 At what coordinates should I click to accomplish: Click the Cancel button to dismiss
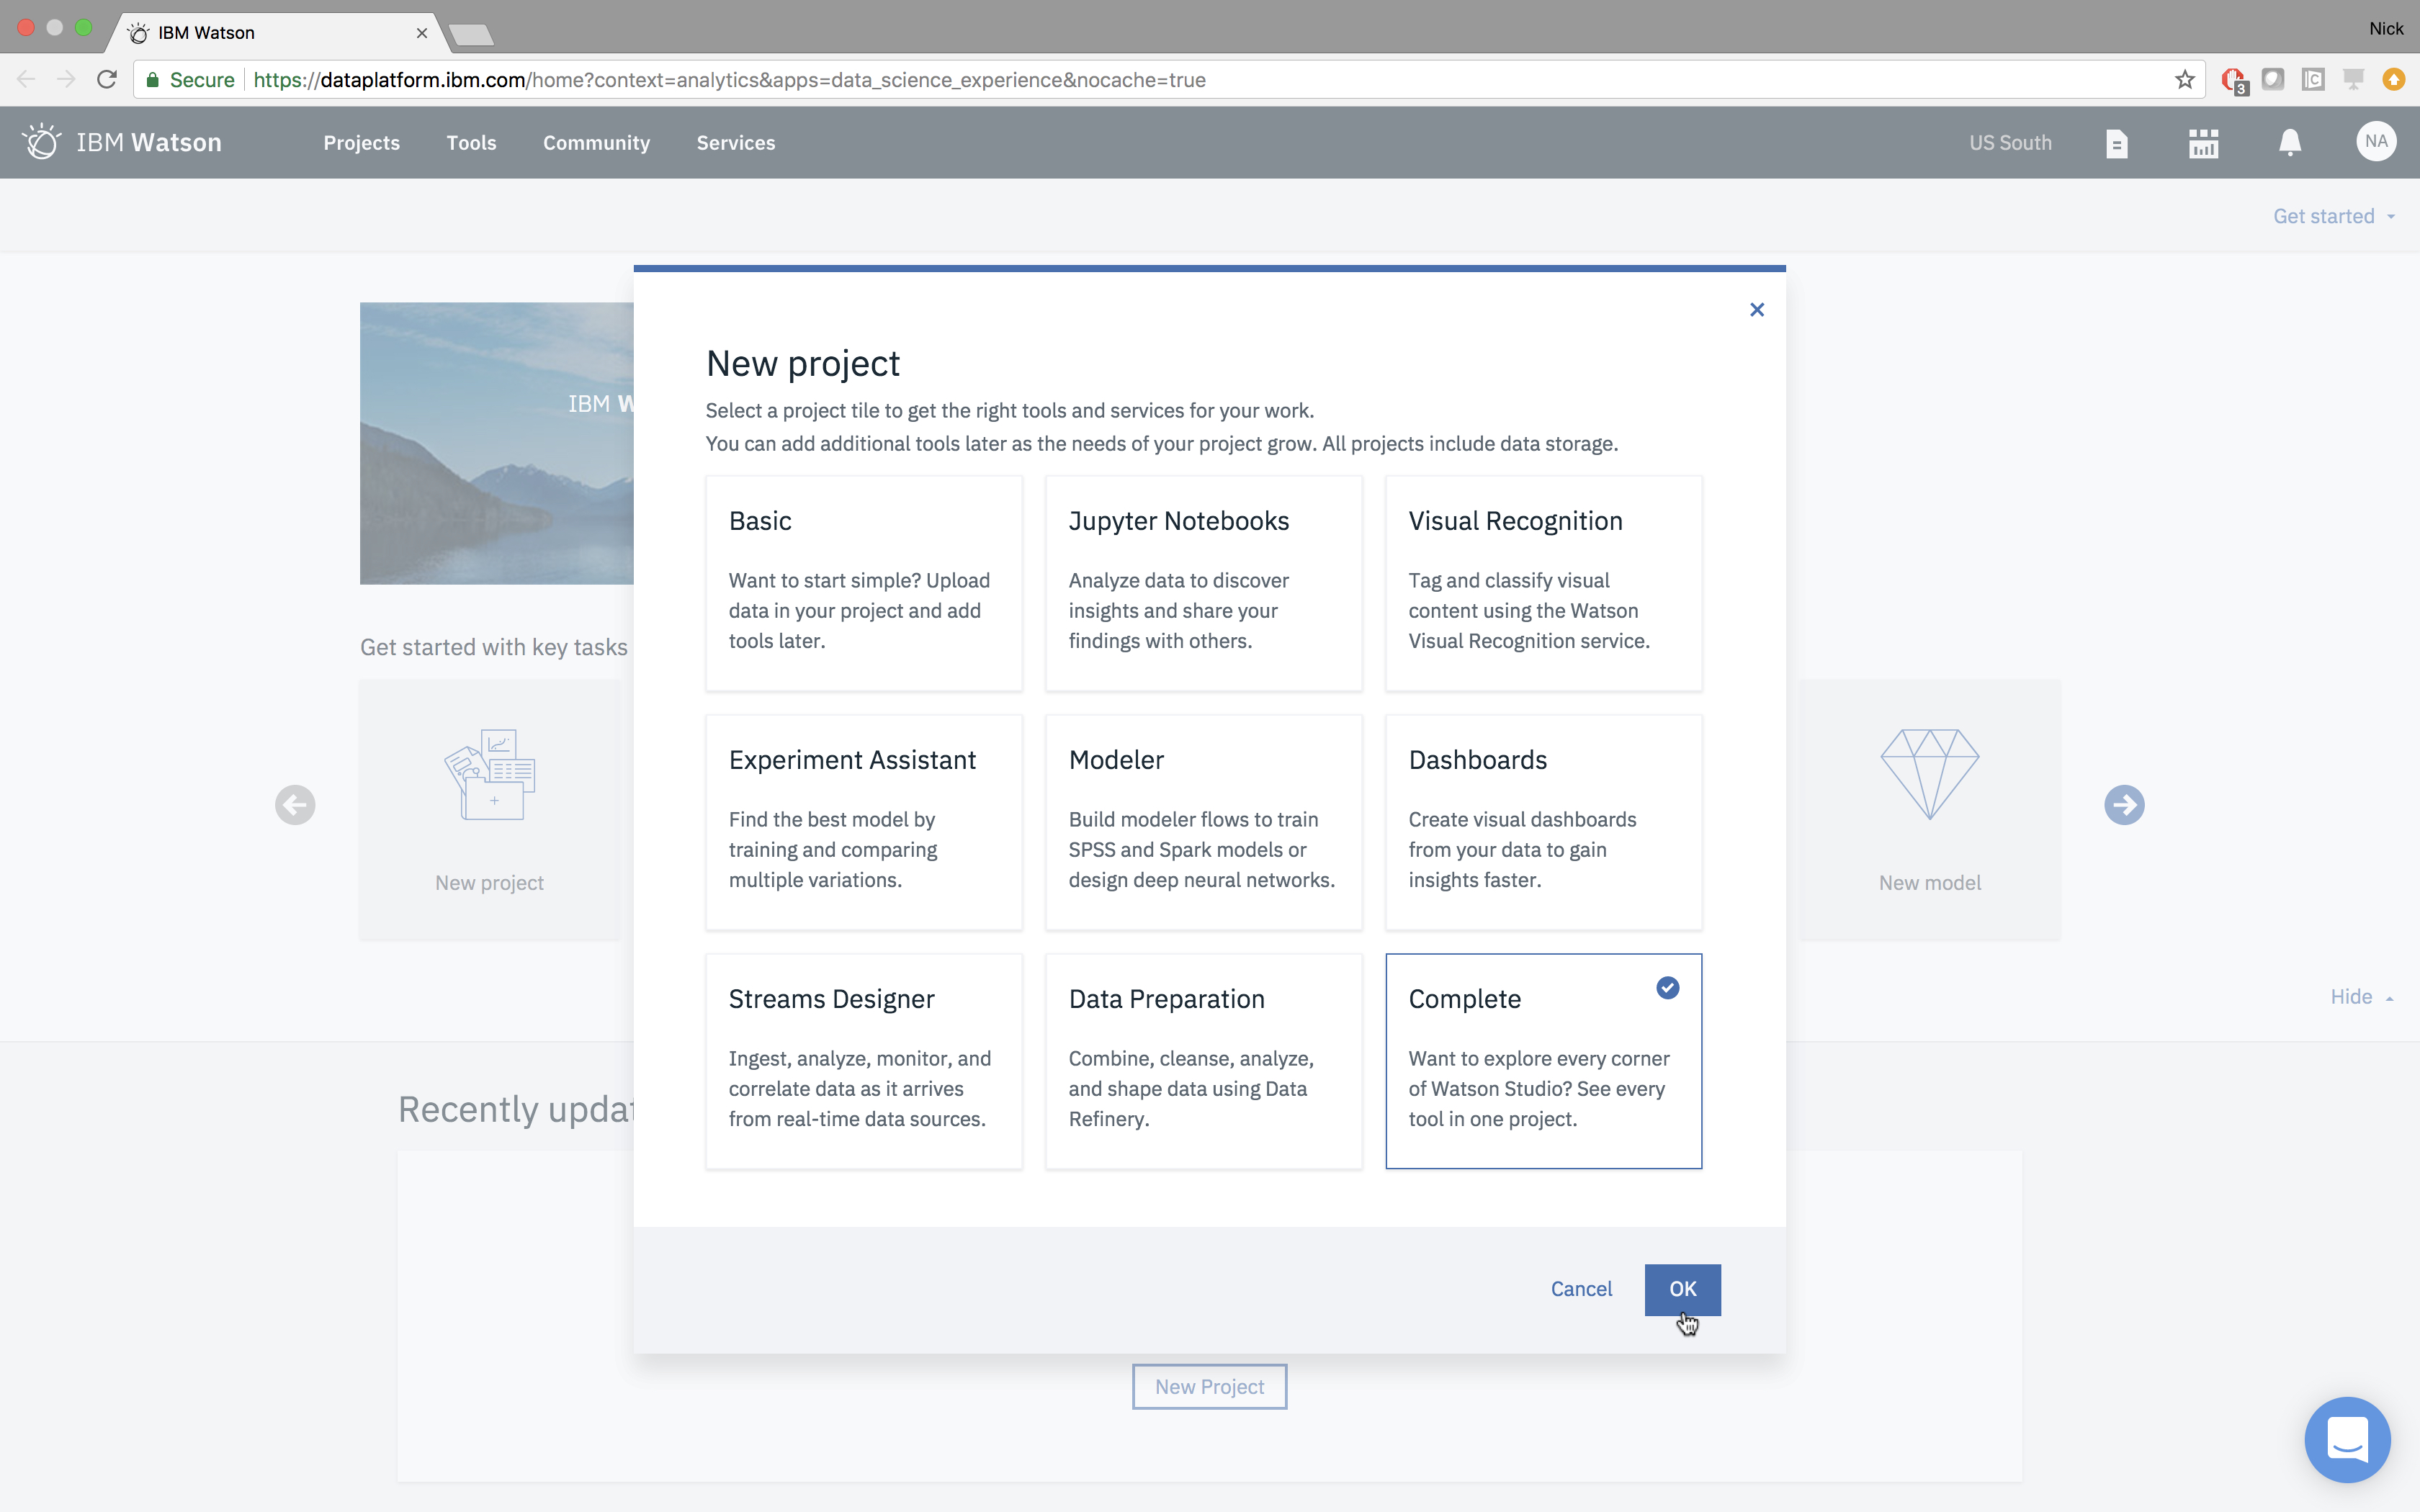tap(1580, 1287)
